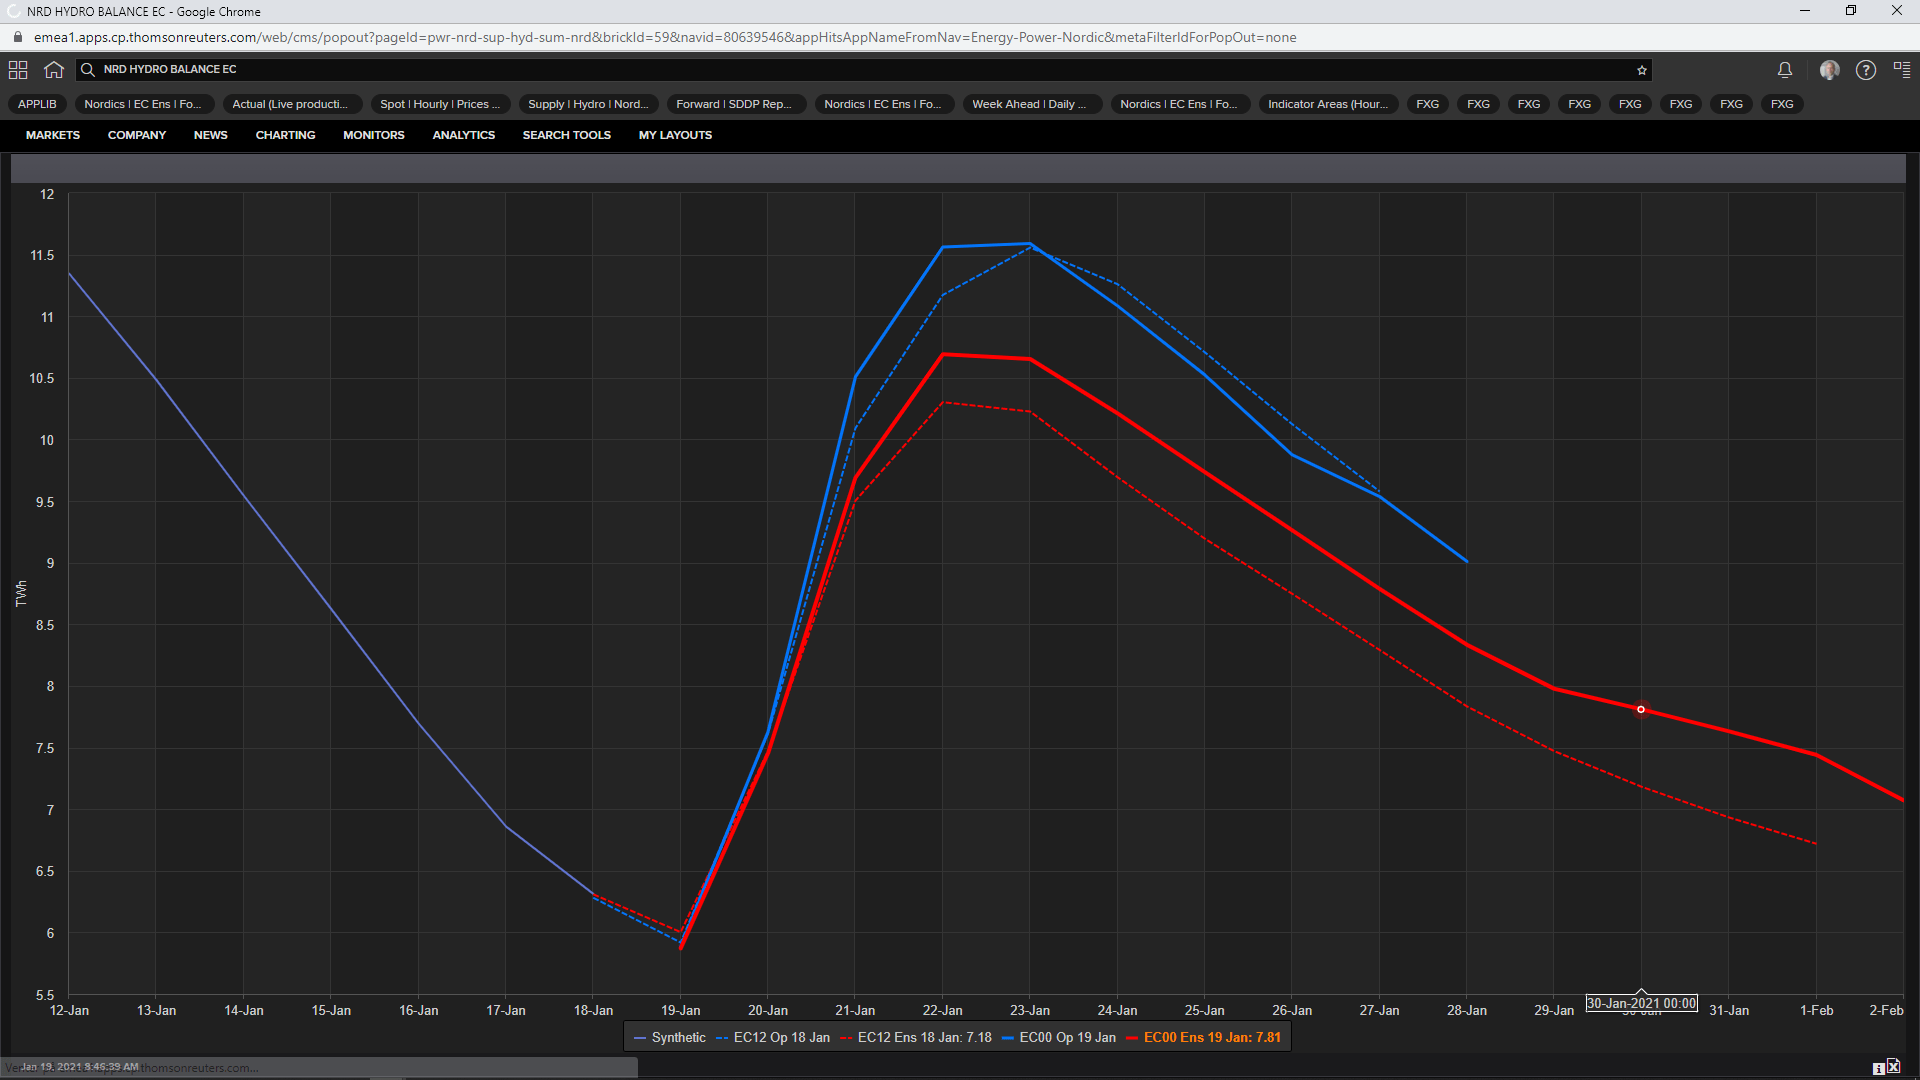Click the Home icon

click(54, 70)
